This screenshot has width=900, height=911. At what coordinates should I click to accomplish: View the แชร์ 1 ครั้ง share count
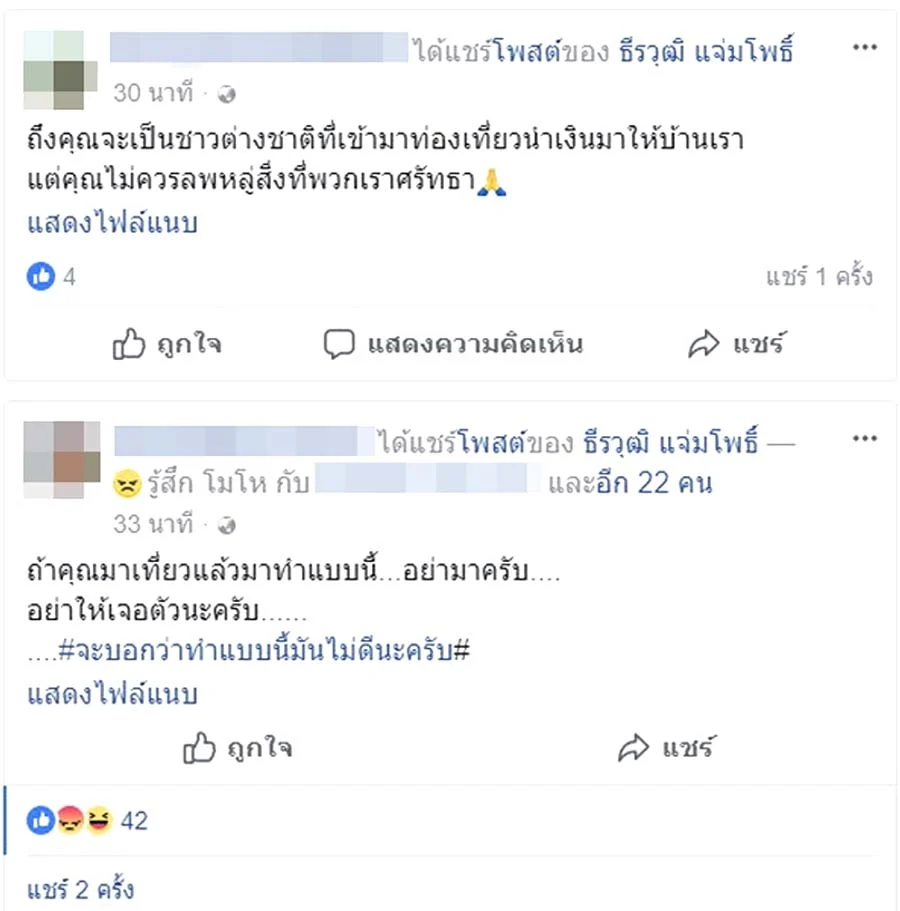coord(819,277)
